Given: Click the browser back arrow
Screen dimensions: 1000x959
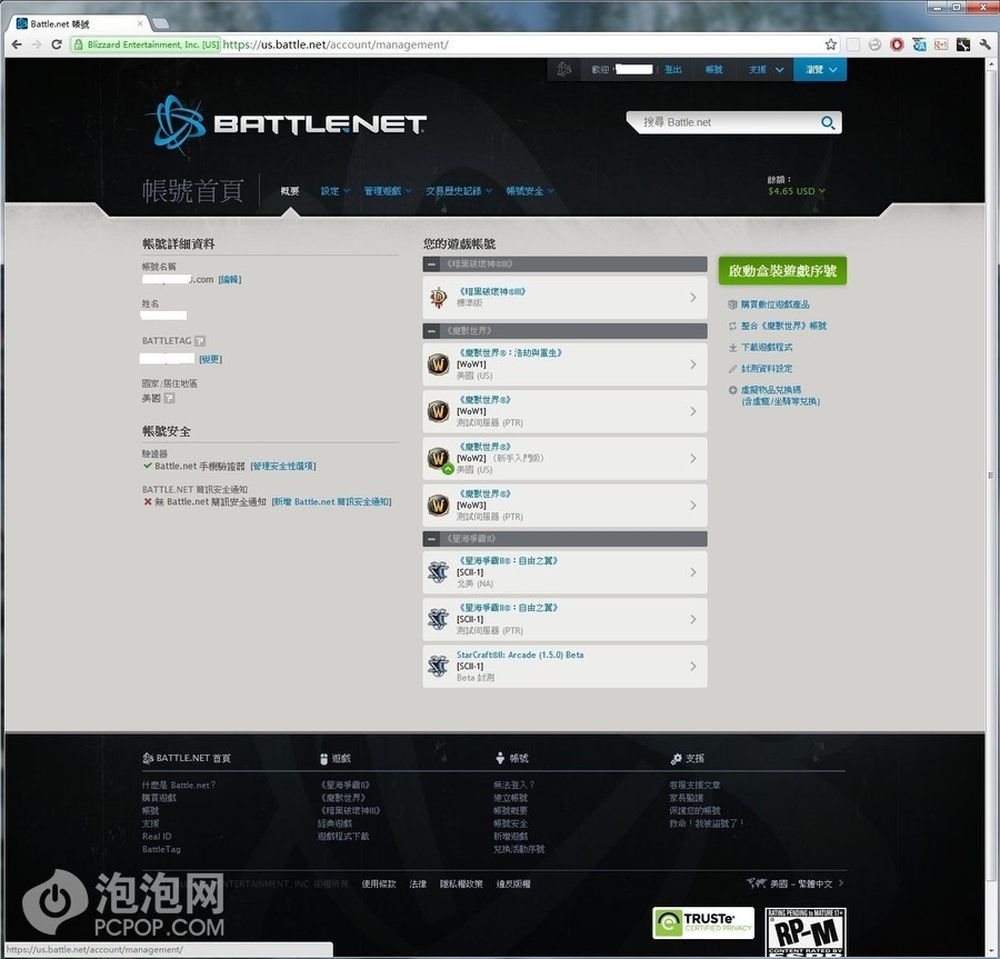Looking at the screenshot, I should pyautogui.click(x=17, y=45).
